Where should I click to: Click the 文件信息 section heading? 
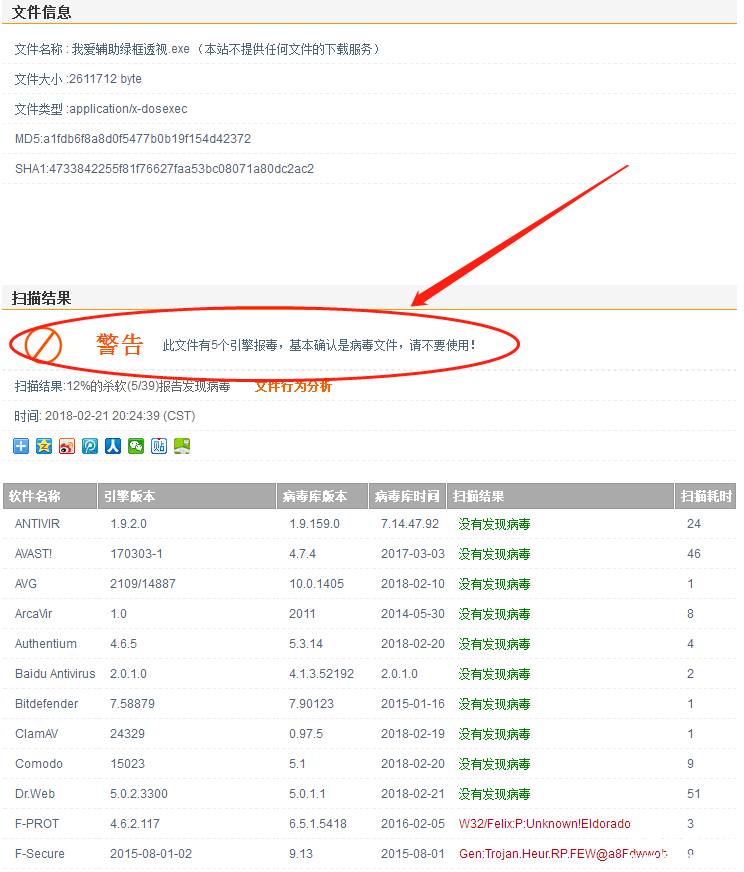point(42,12)
